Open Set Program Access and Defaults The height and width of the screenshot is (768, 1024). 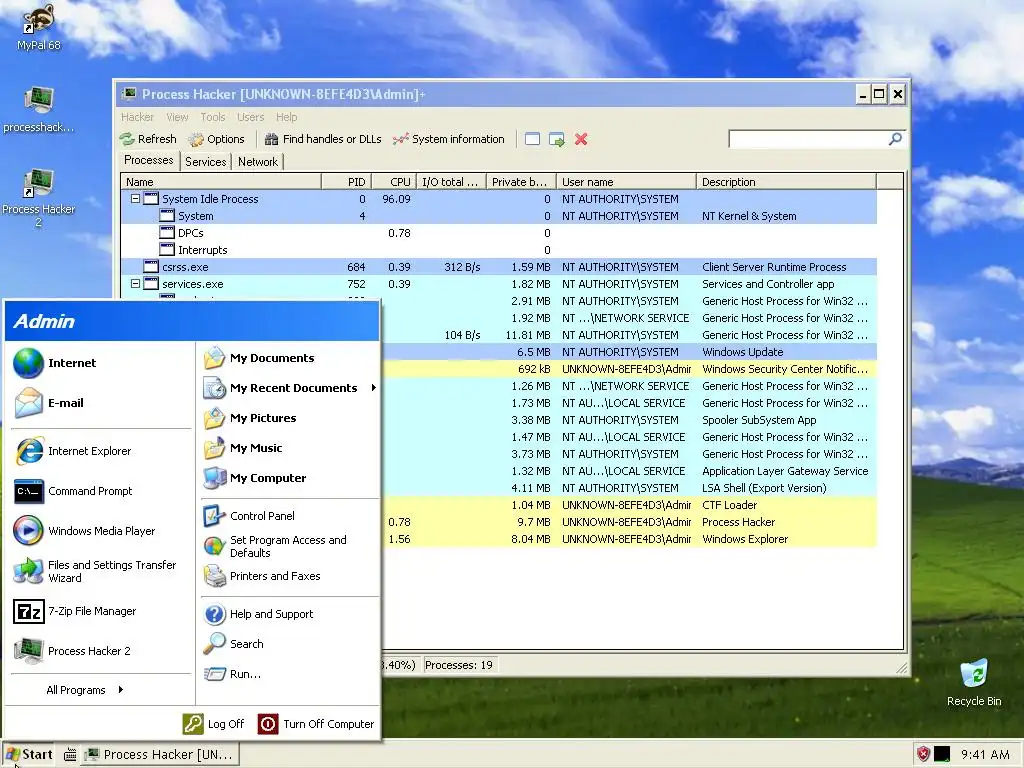tap(290, 546)
